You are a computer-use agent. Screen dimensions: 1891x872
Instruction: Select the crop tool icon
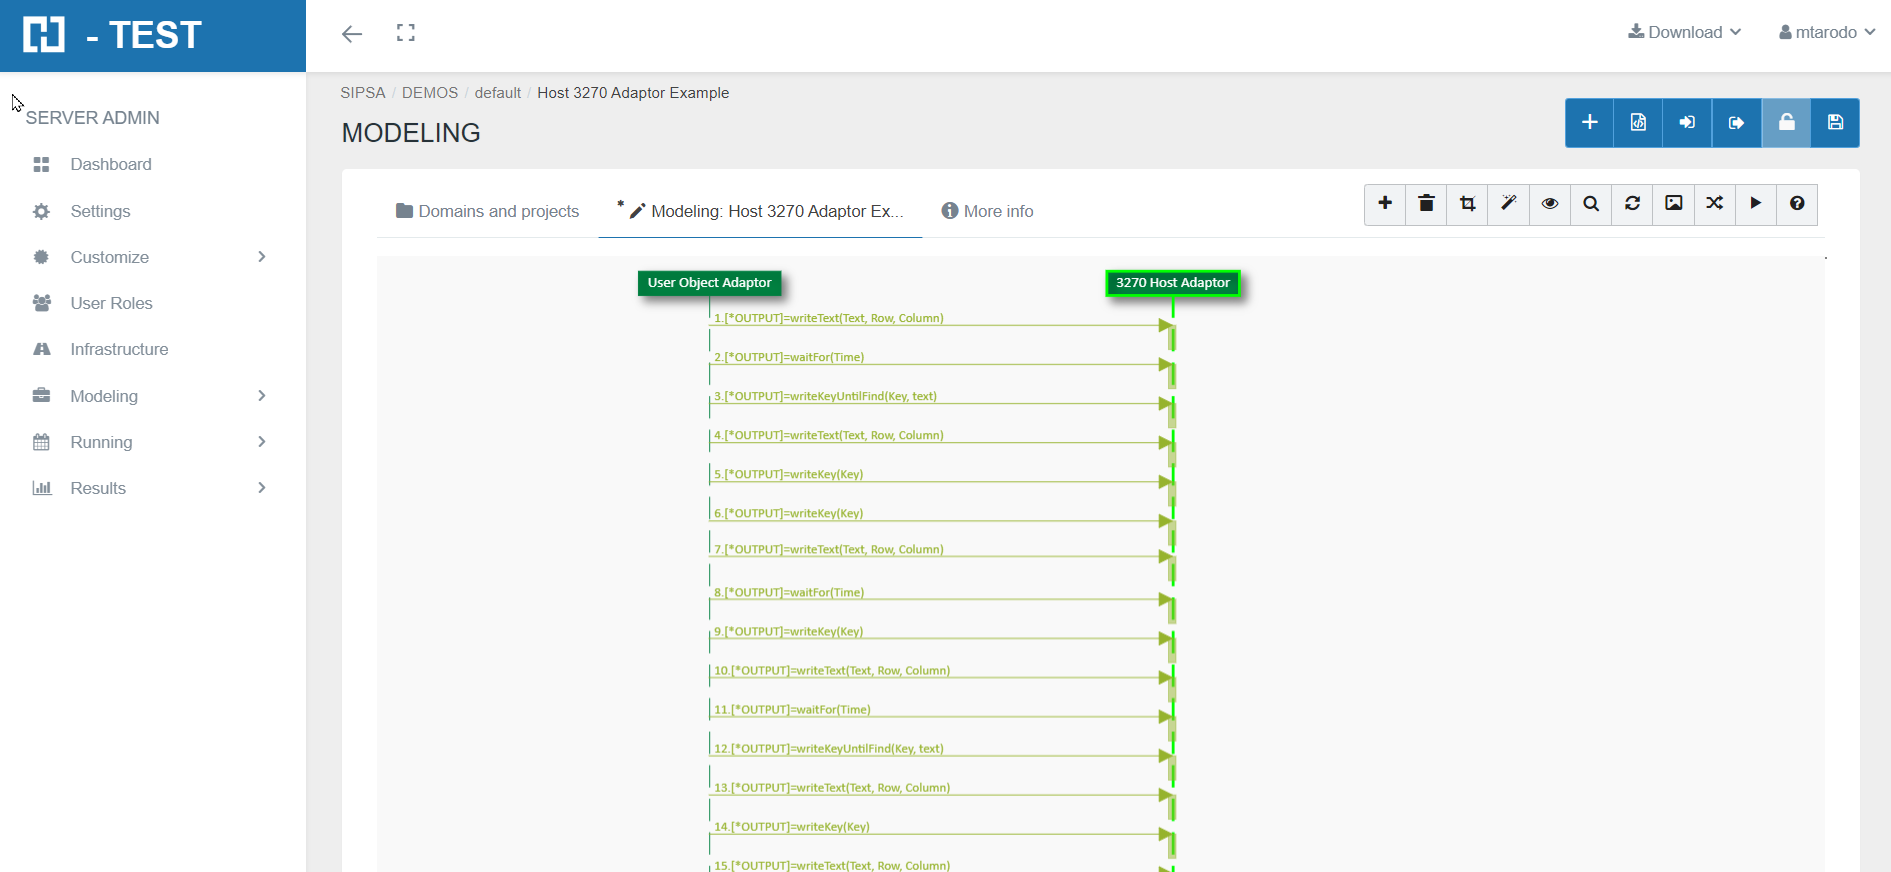coord(1467,204)
